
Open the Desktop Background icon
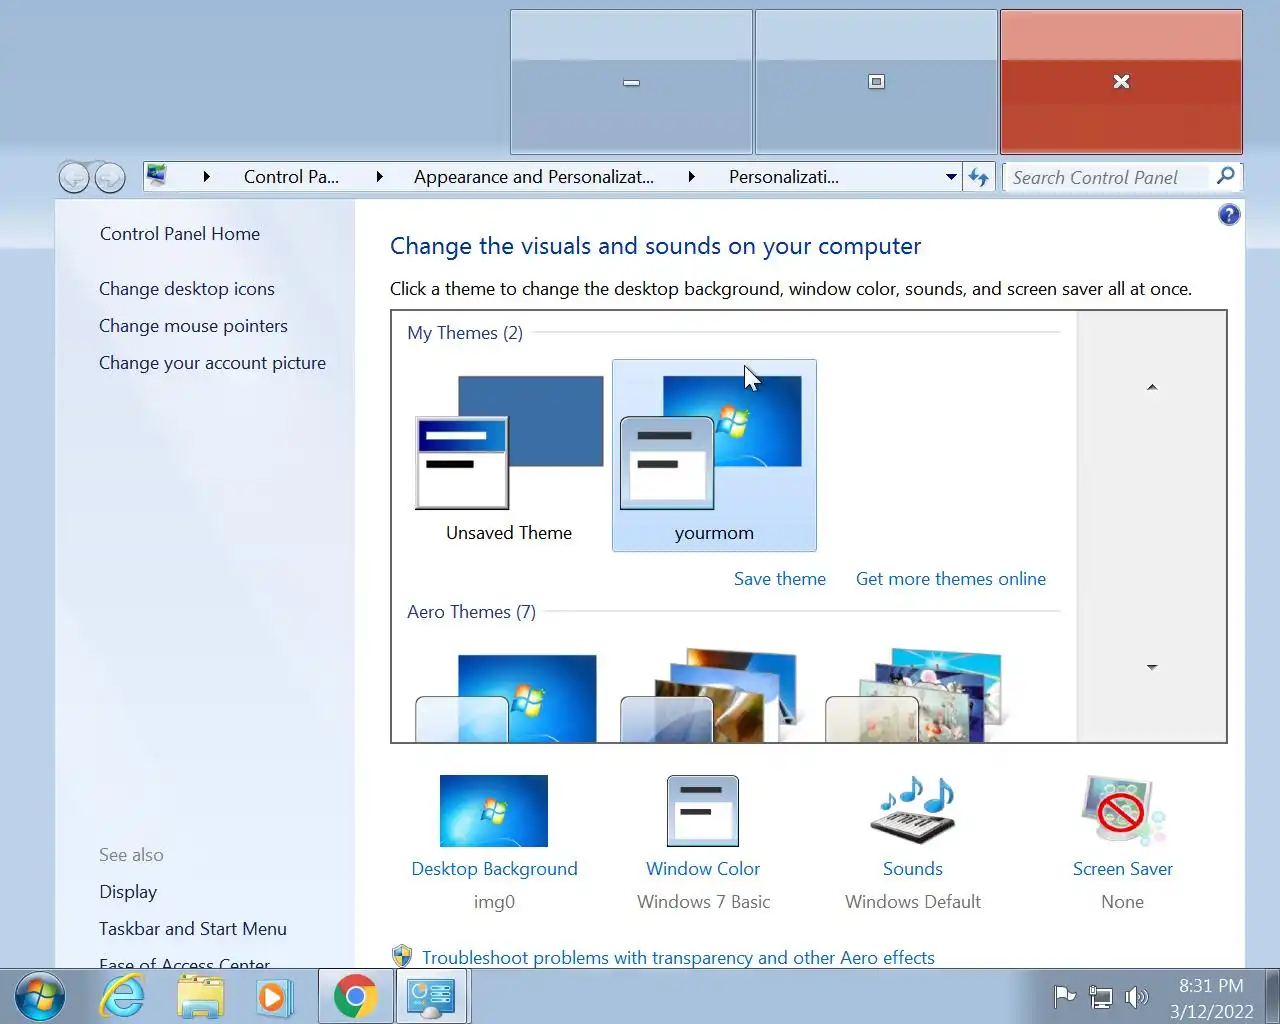[494, 810]
